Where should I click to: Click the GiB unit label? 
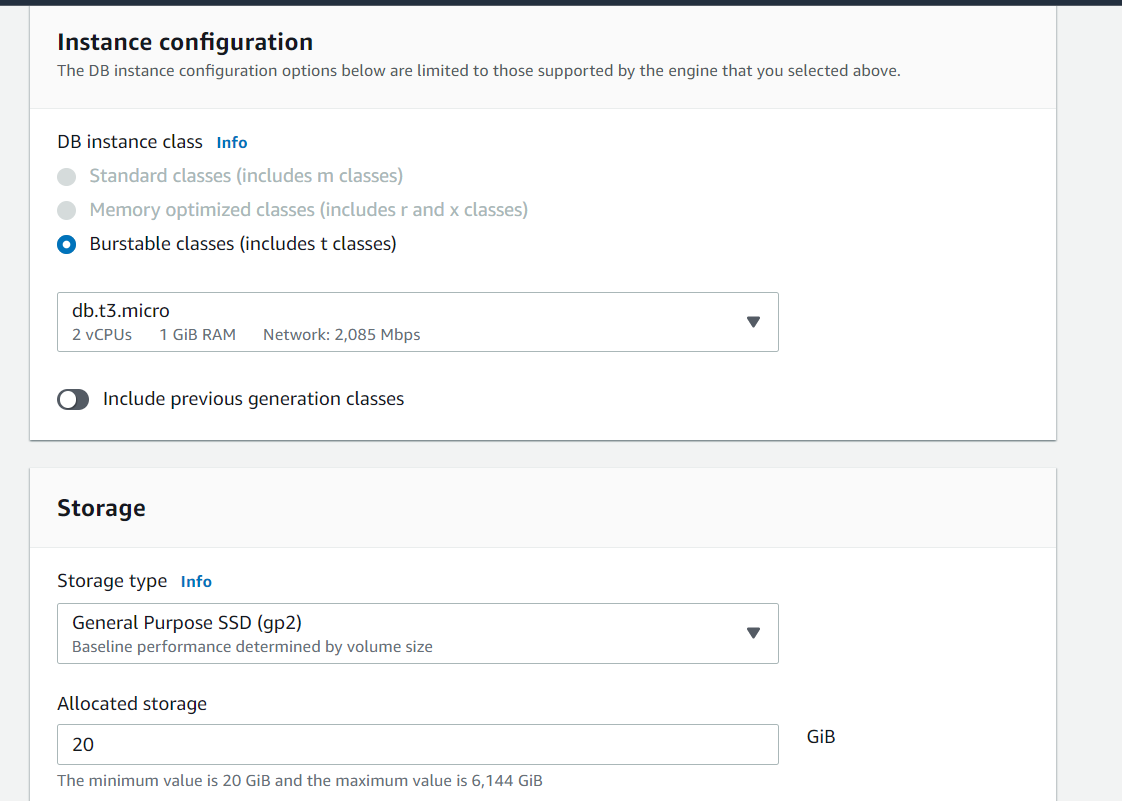click(821, 737)
